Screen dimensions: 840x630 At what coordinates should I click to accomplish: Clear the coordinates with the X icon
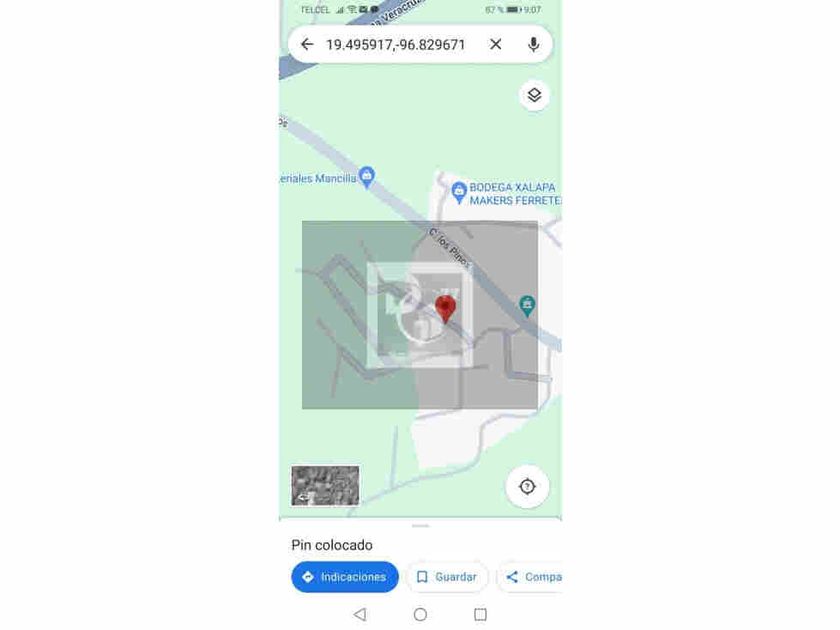[496, 44]
